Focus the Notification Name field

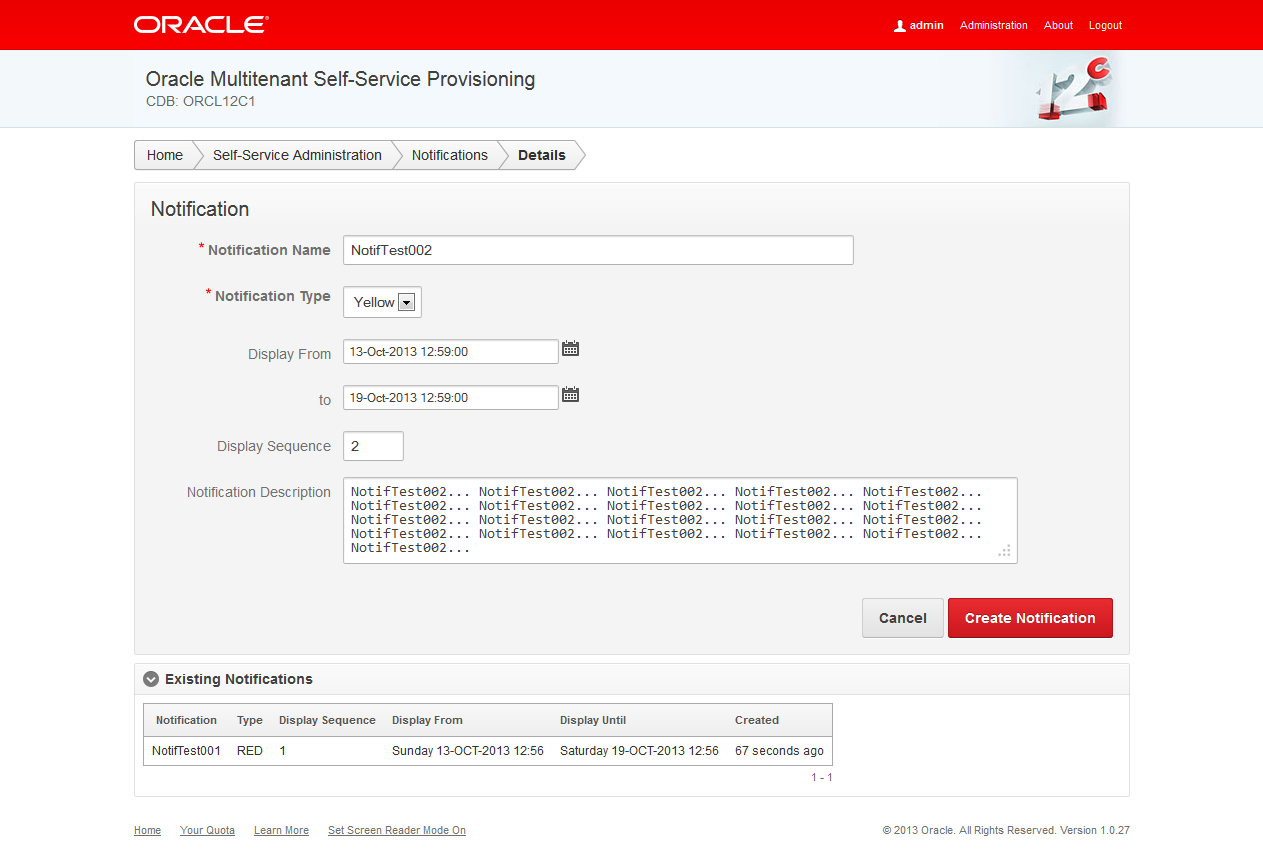click(x=598, y=250)
